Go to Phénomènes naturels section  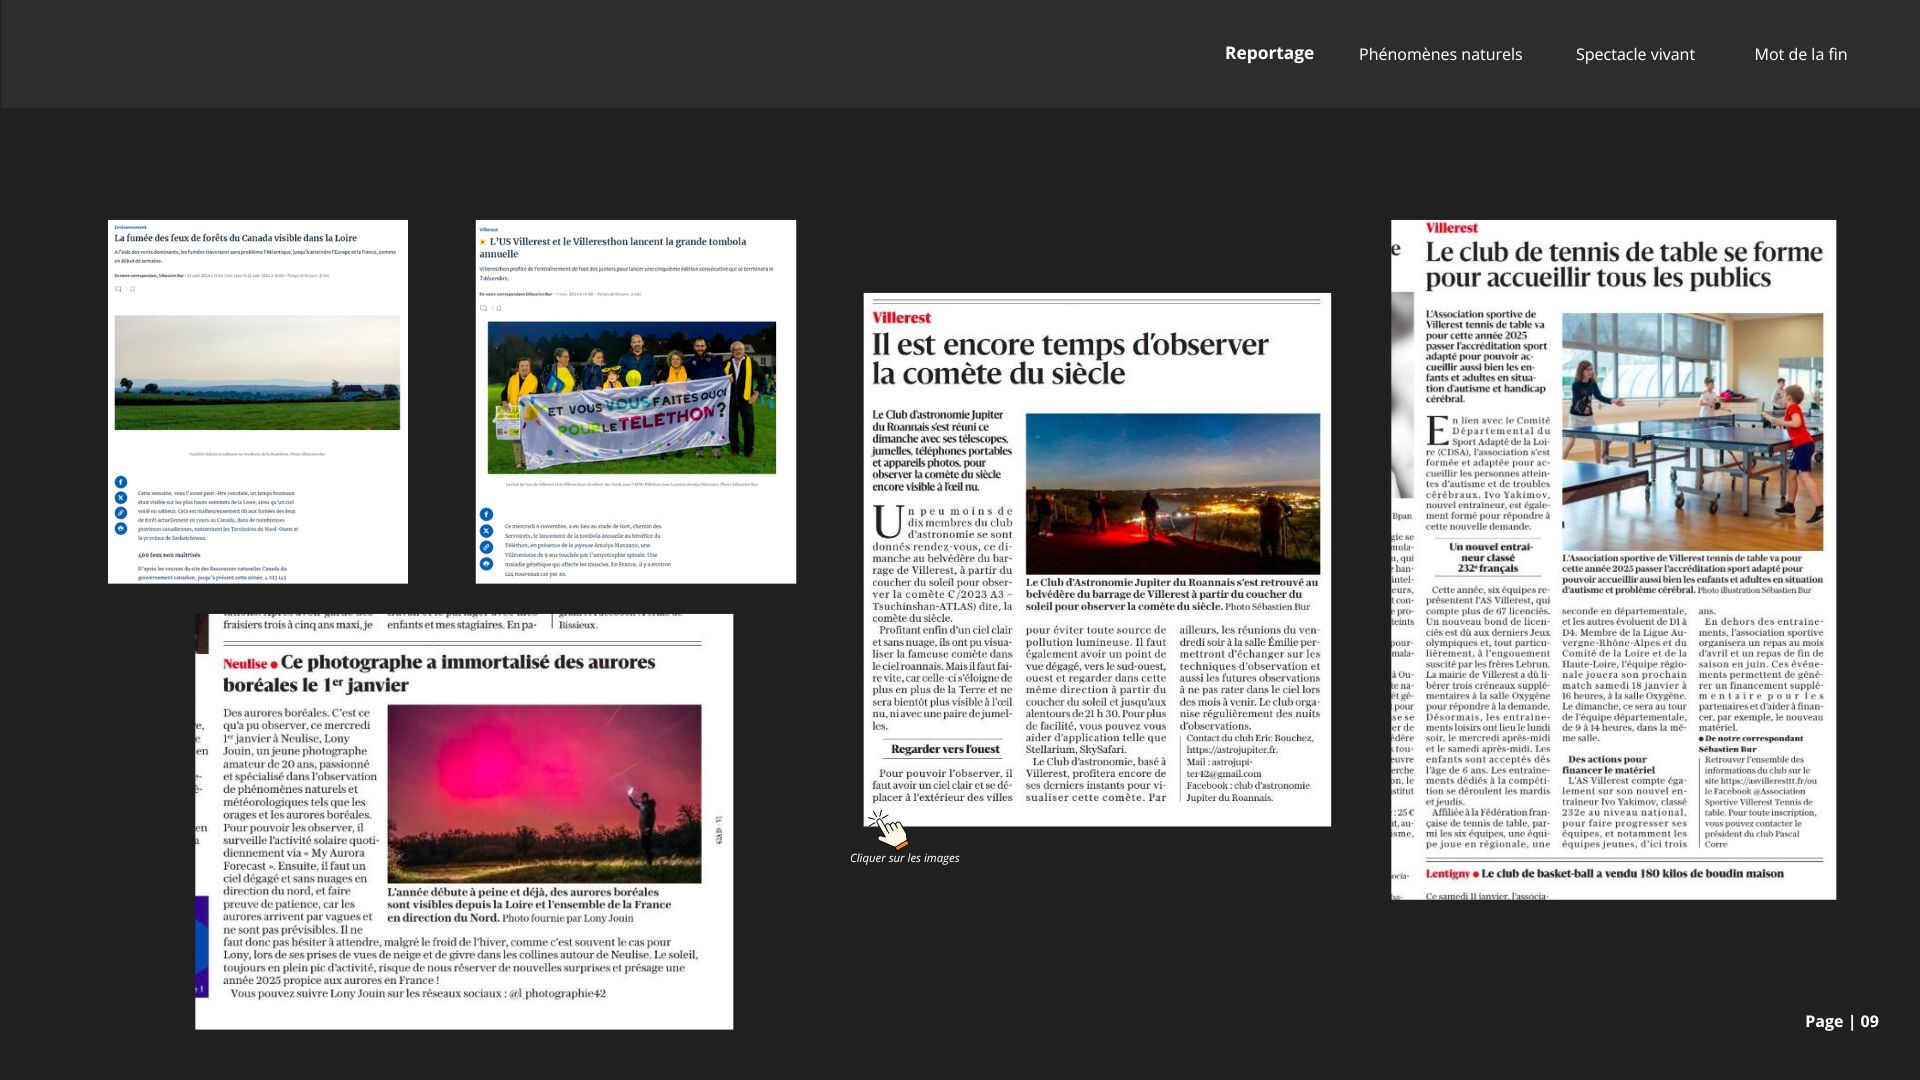click(x=1440, y=54)
